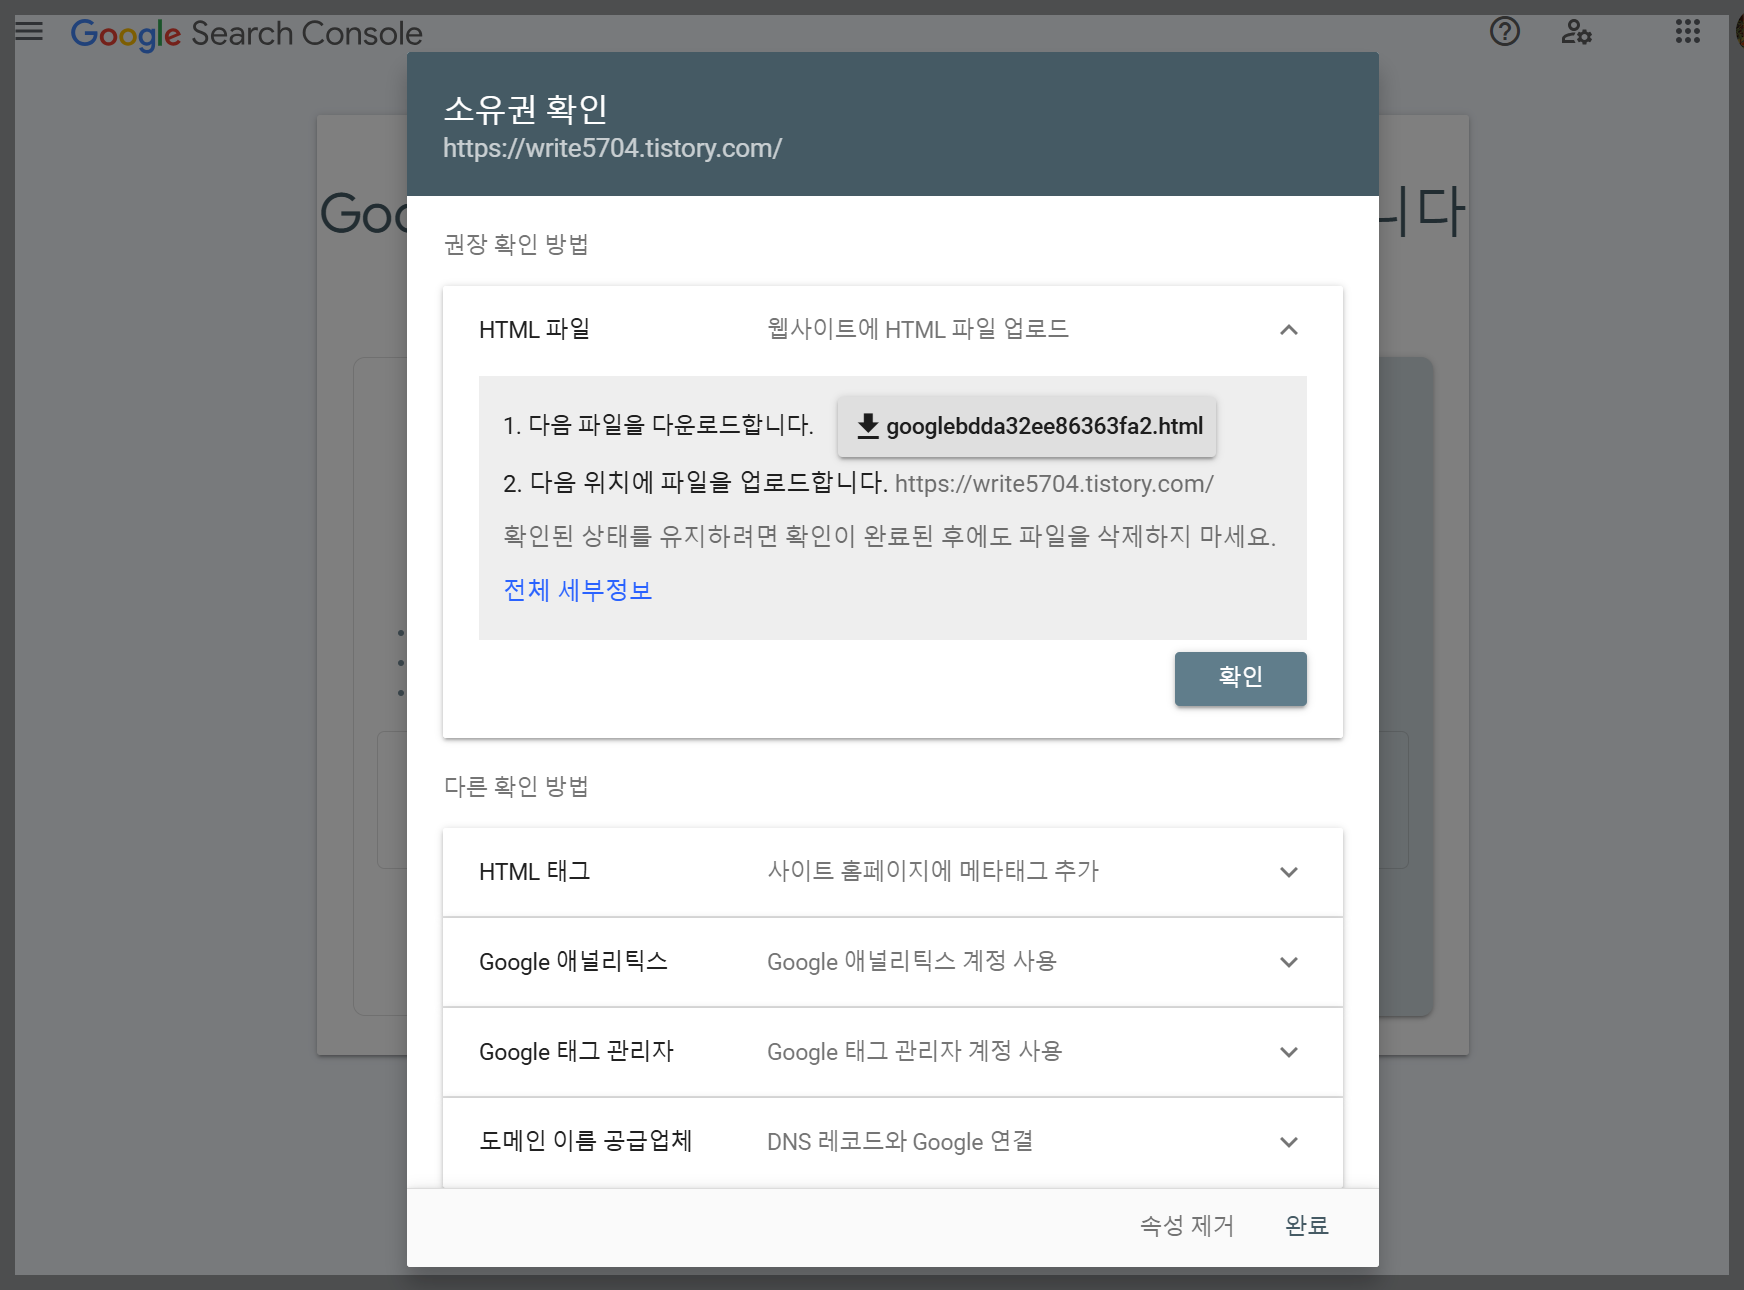This screenshot has width=1744, height=1290.
Task: Click the Google 태그 관리자 계정 사용 description
Action: (914, 1051)
